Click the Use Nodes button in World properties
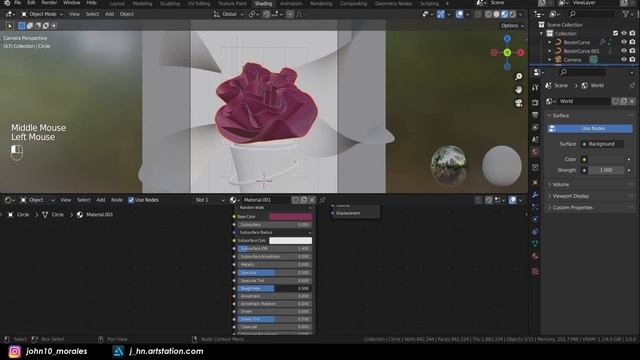640x360 pixels. click(x=590, y=129)
